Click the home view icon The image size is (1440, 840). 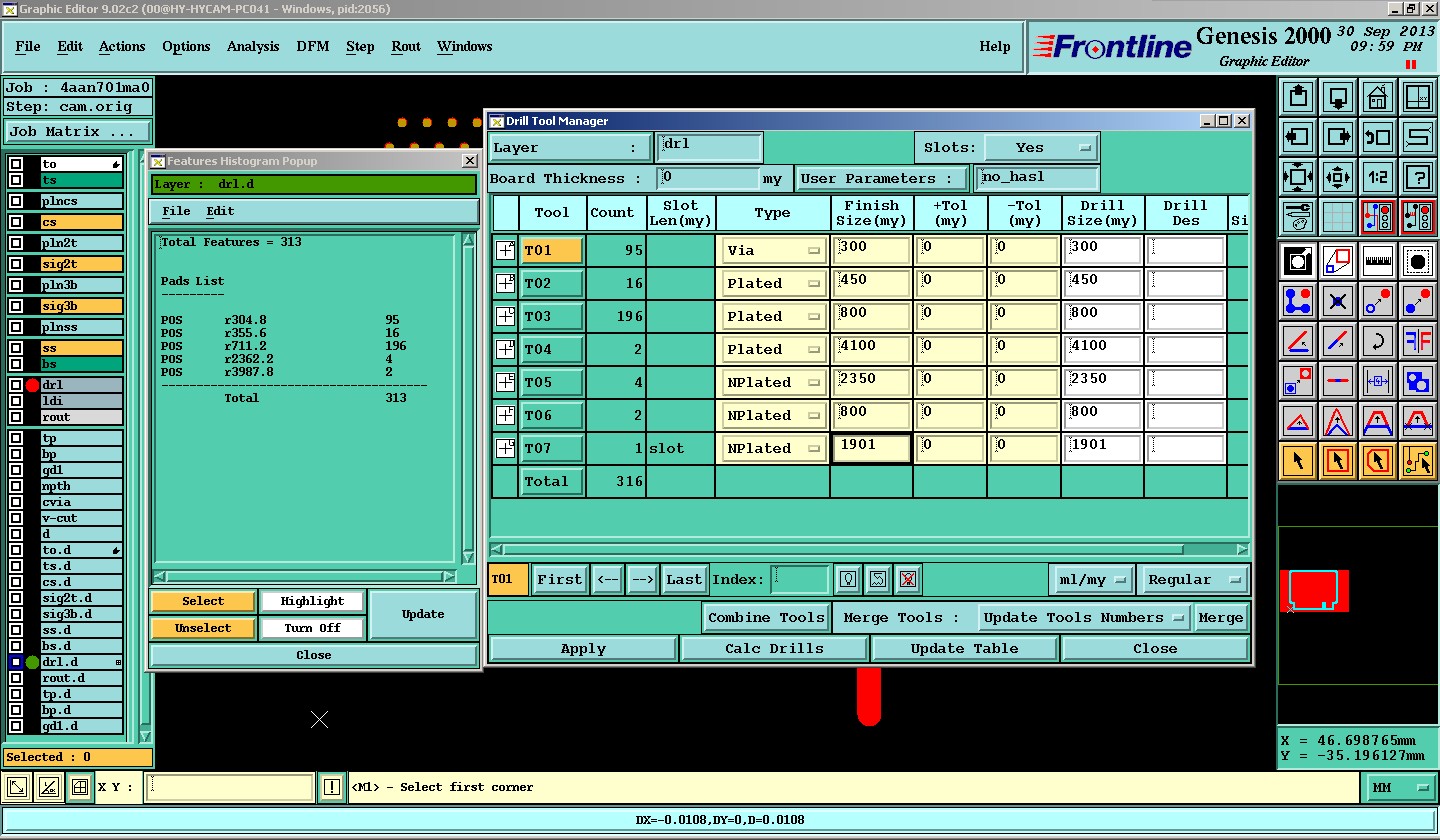1378,97
